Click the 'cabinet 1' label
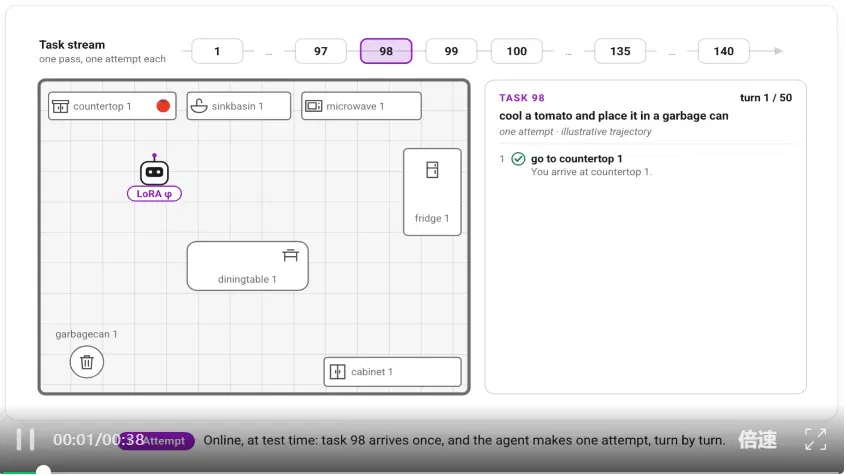 pos(372,372)
